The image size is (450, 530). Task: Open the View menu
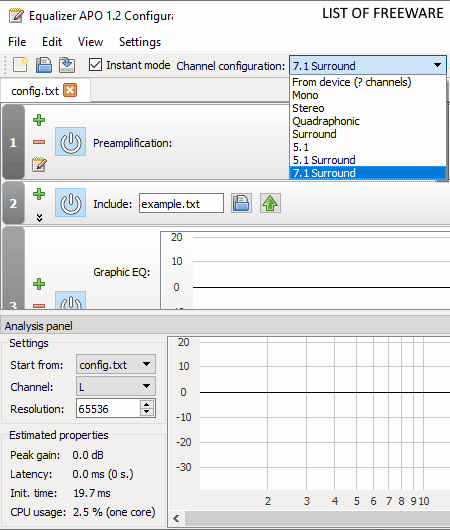tap(90, 42)
